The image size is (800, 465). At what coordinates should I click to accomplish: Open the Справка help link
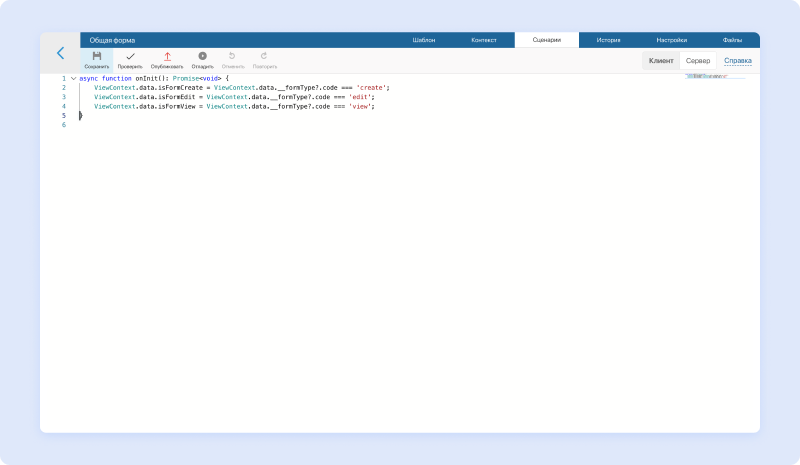click(737, 61)
